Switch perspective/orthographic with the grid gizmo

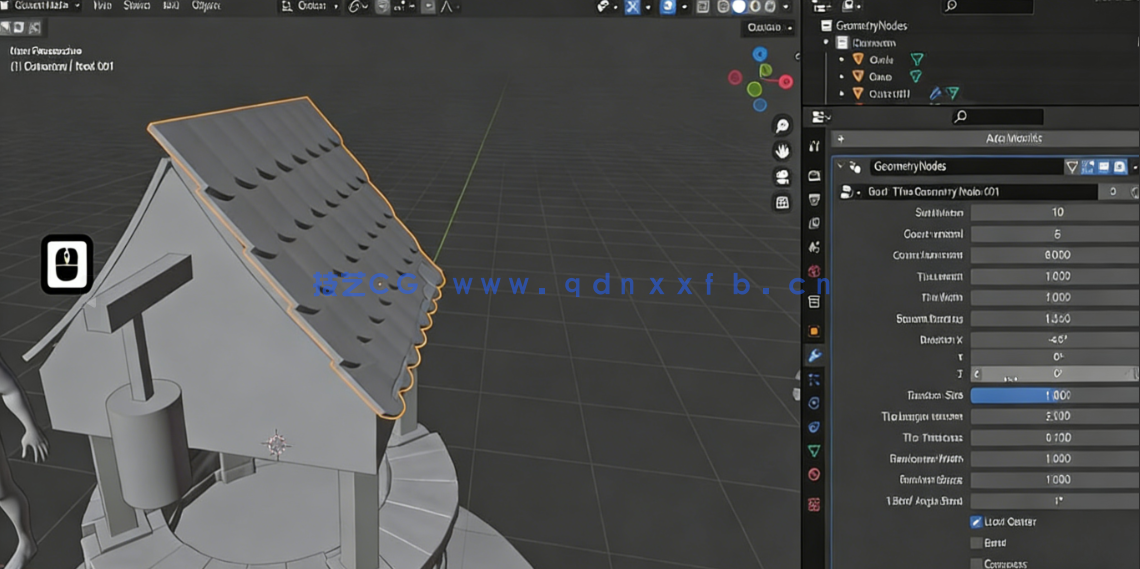tap(782, 202)
